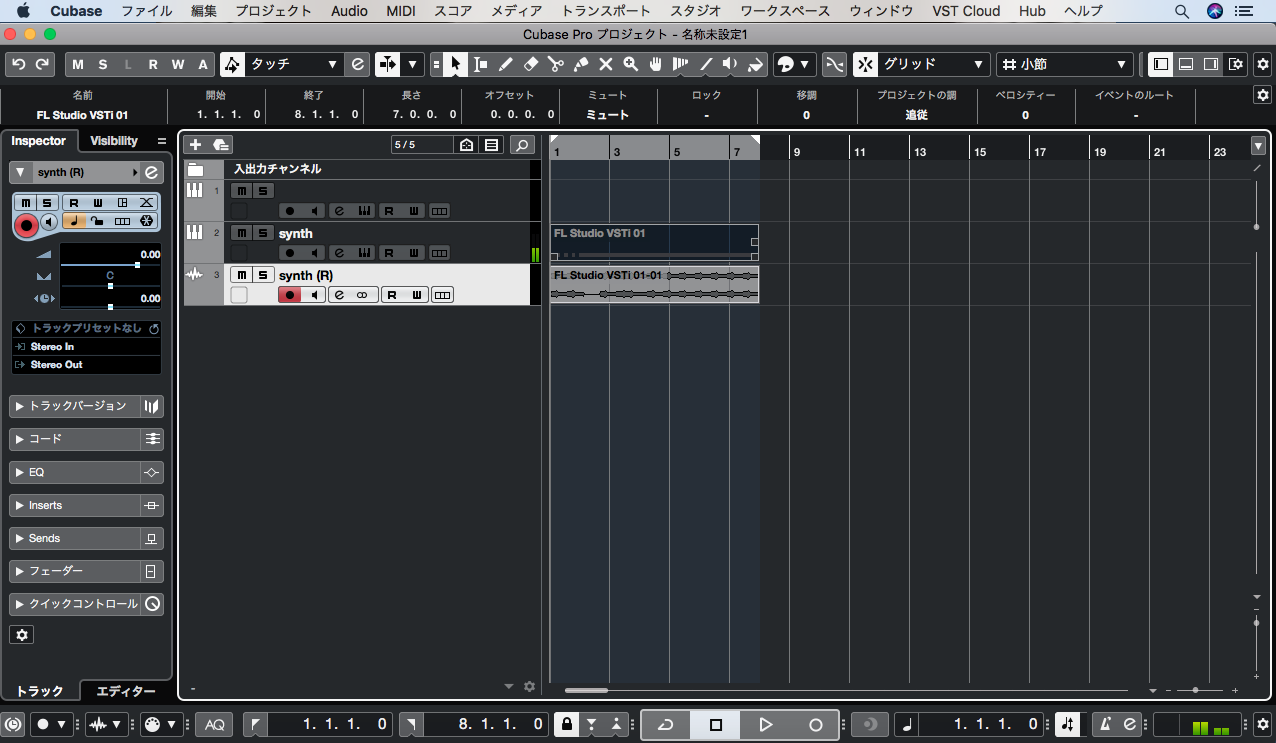
Task: Select the Object Selection arrow tool
Action: click(x=455, y=64)
